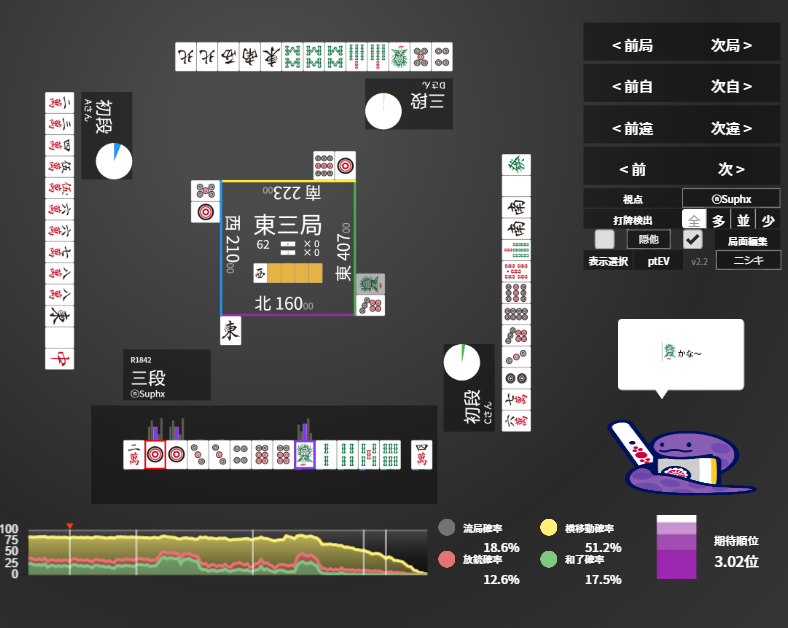Select the 多 detection level
The height and width of the screenshot is (628, 788).
[x=719, y=220]
